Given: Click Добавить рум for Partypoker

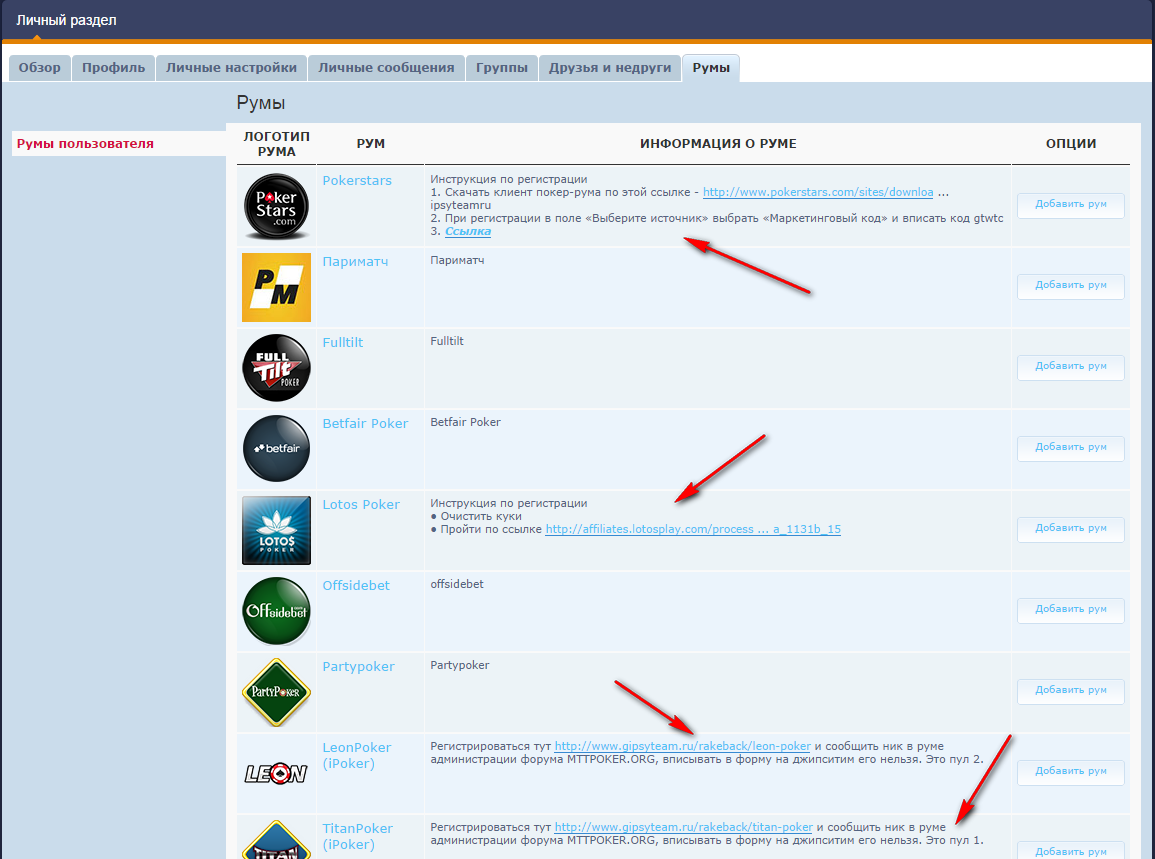Looking at the screenshot, I should pos(1071,691).
